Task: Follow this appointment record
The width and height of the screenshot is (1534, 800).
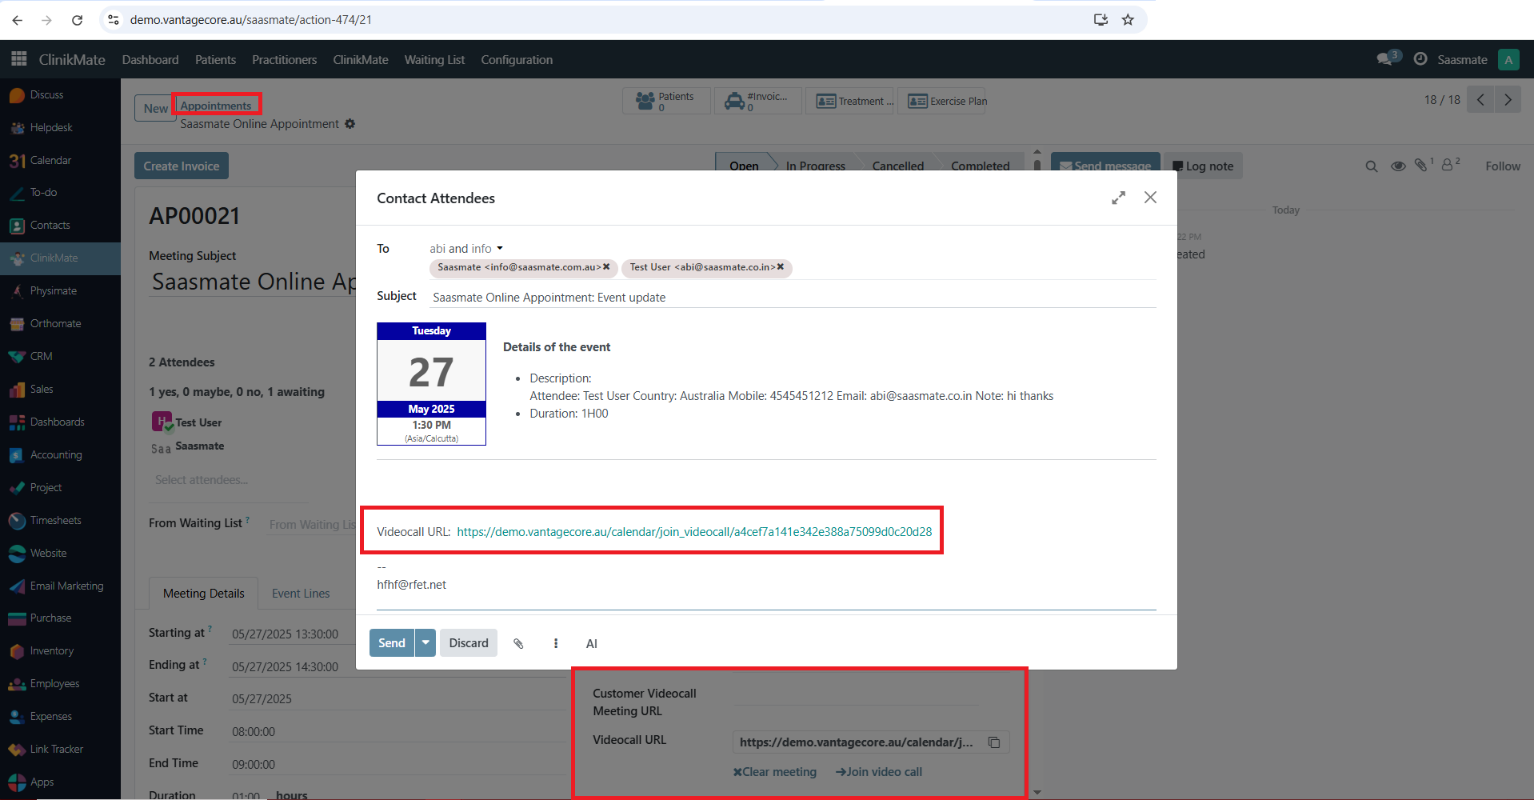Action: 1502,166
